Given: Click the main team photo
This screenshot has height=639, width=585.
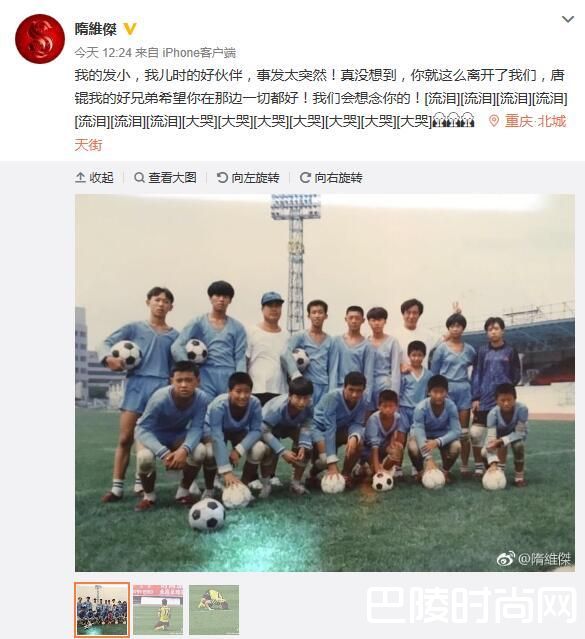Looking at the screenshot, I should point(325,383).
